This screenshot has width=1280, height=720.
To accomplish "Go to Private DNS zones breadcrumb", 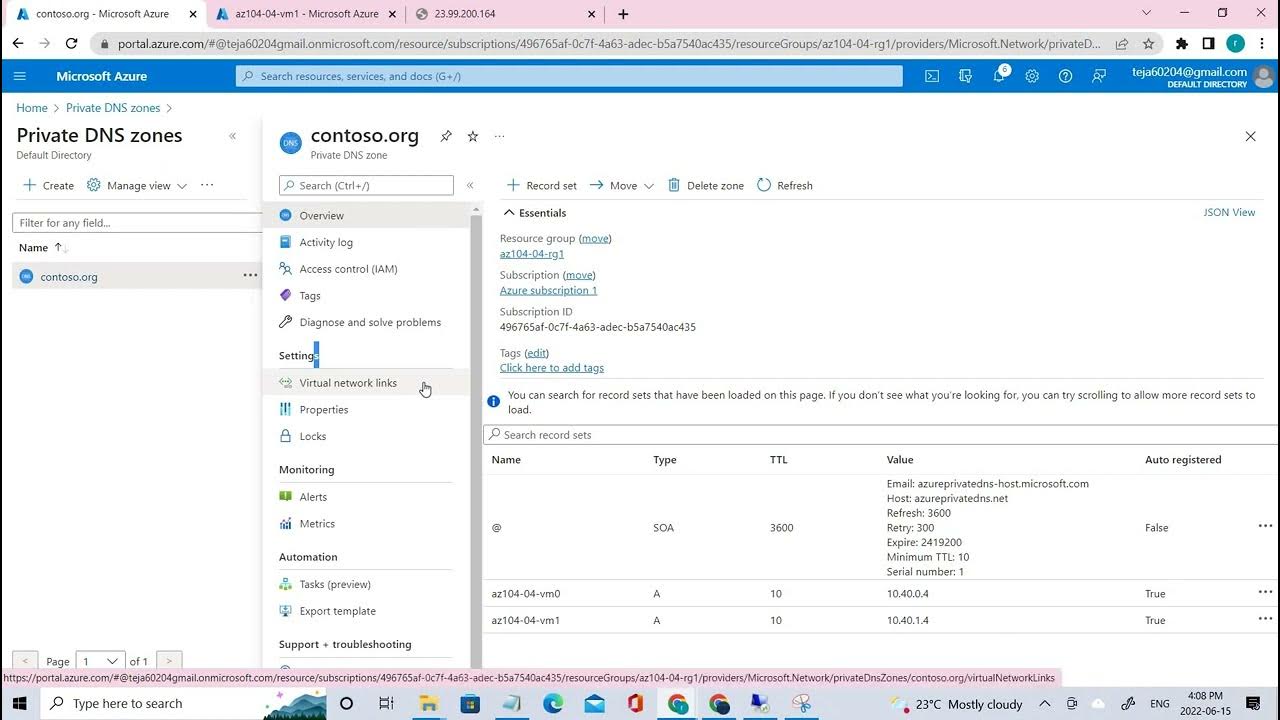I will tap(113, 108).
